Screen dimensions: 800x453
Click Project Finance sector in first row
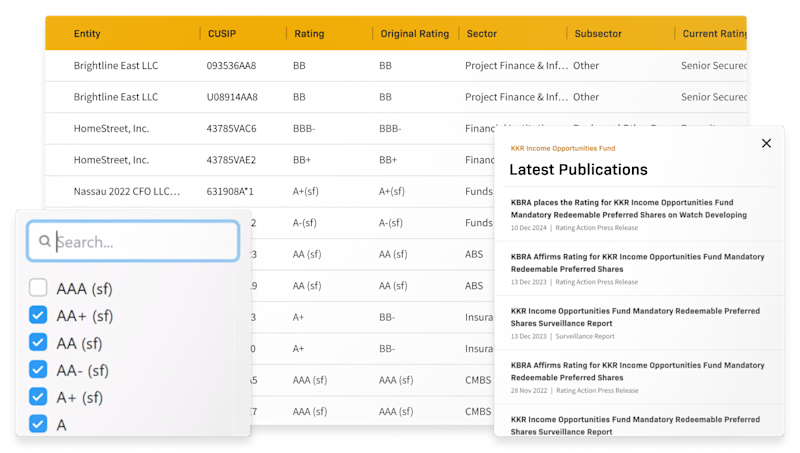pos(516,65)
